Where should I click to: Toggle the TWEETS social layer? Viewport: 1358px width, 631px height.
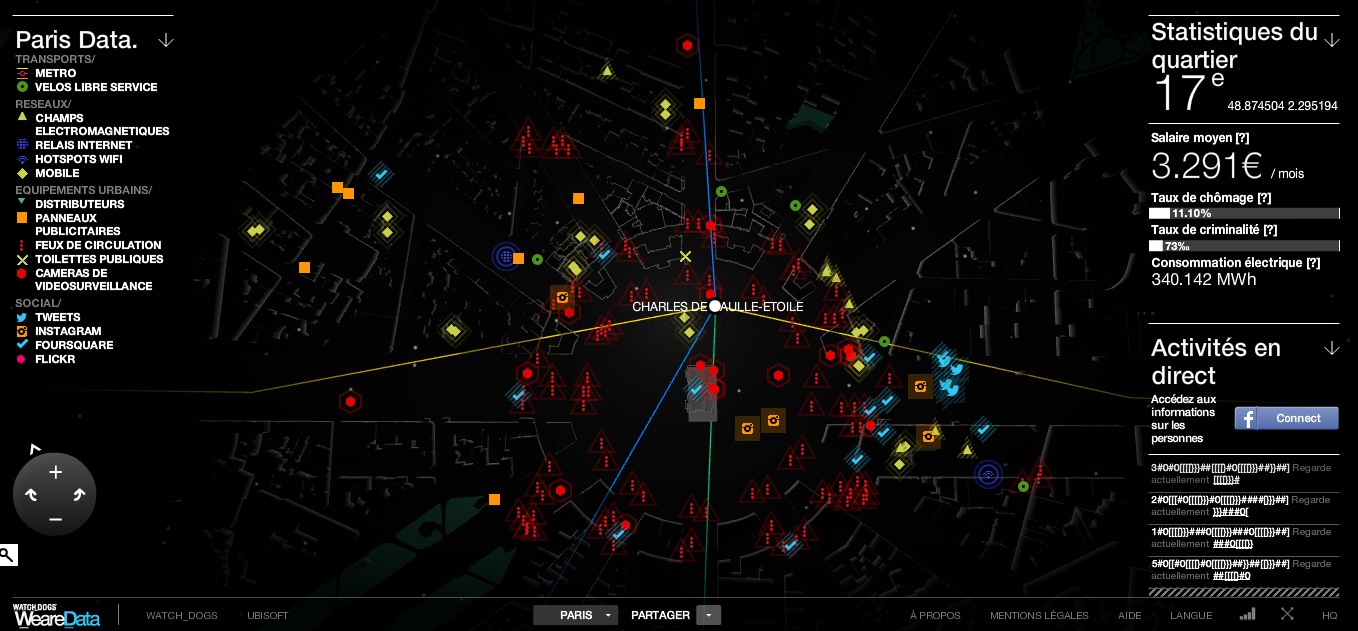point(57,317)
